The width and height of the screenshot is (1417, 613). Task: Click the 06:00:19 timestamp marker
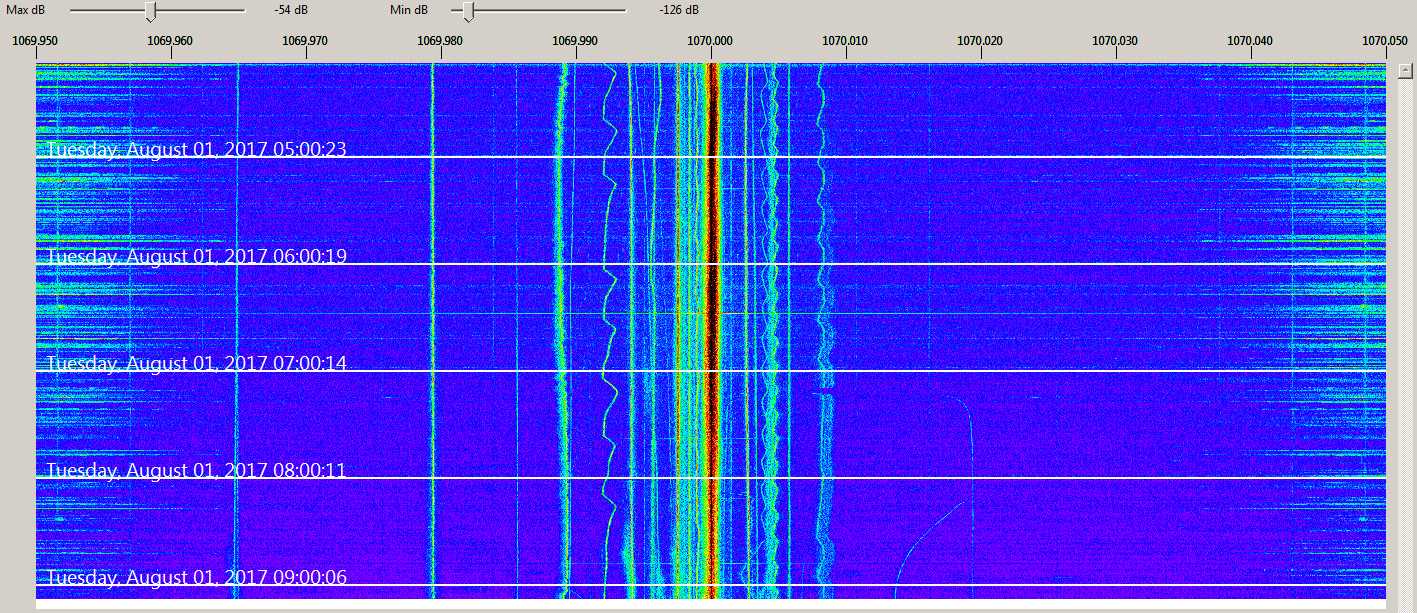tap(197, 257)
